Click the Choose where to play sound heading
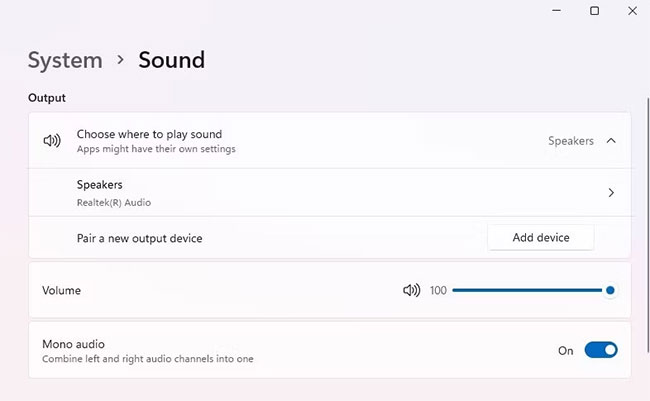 [149, 134]
